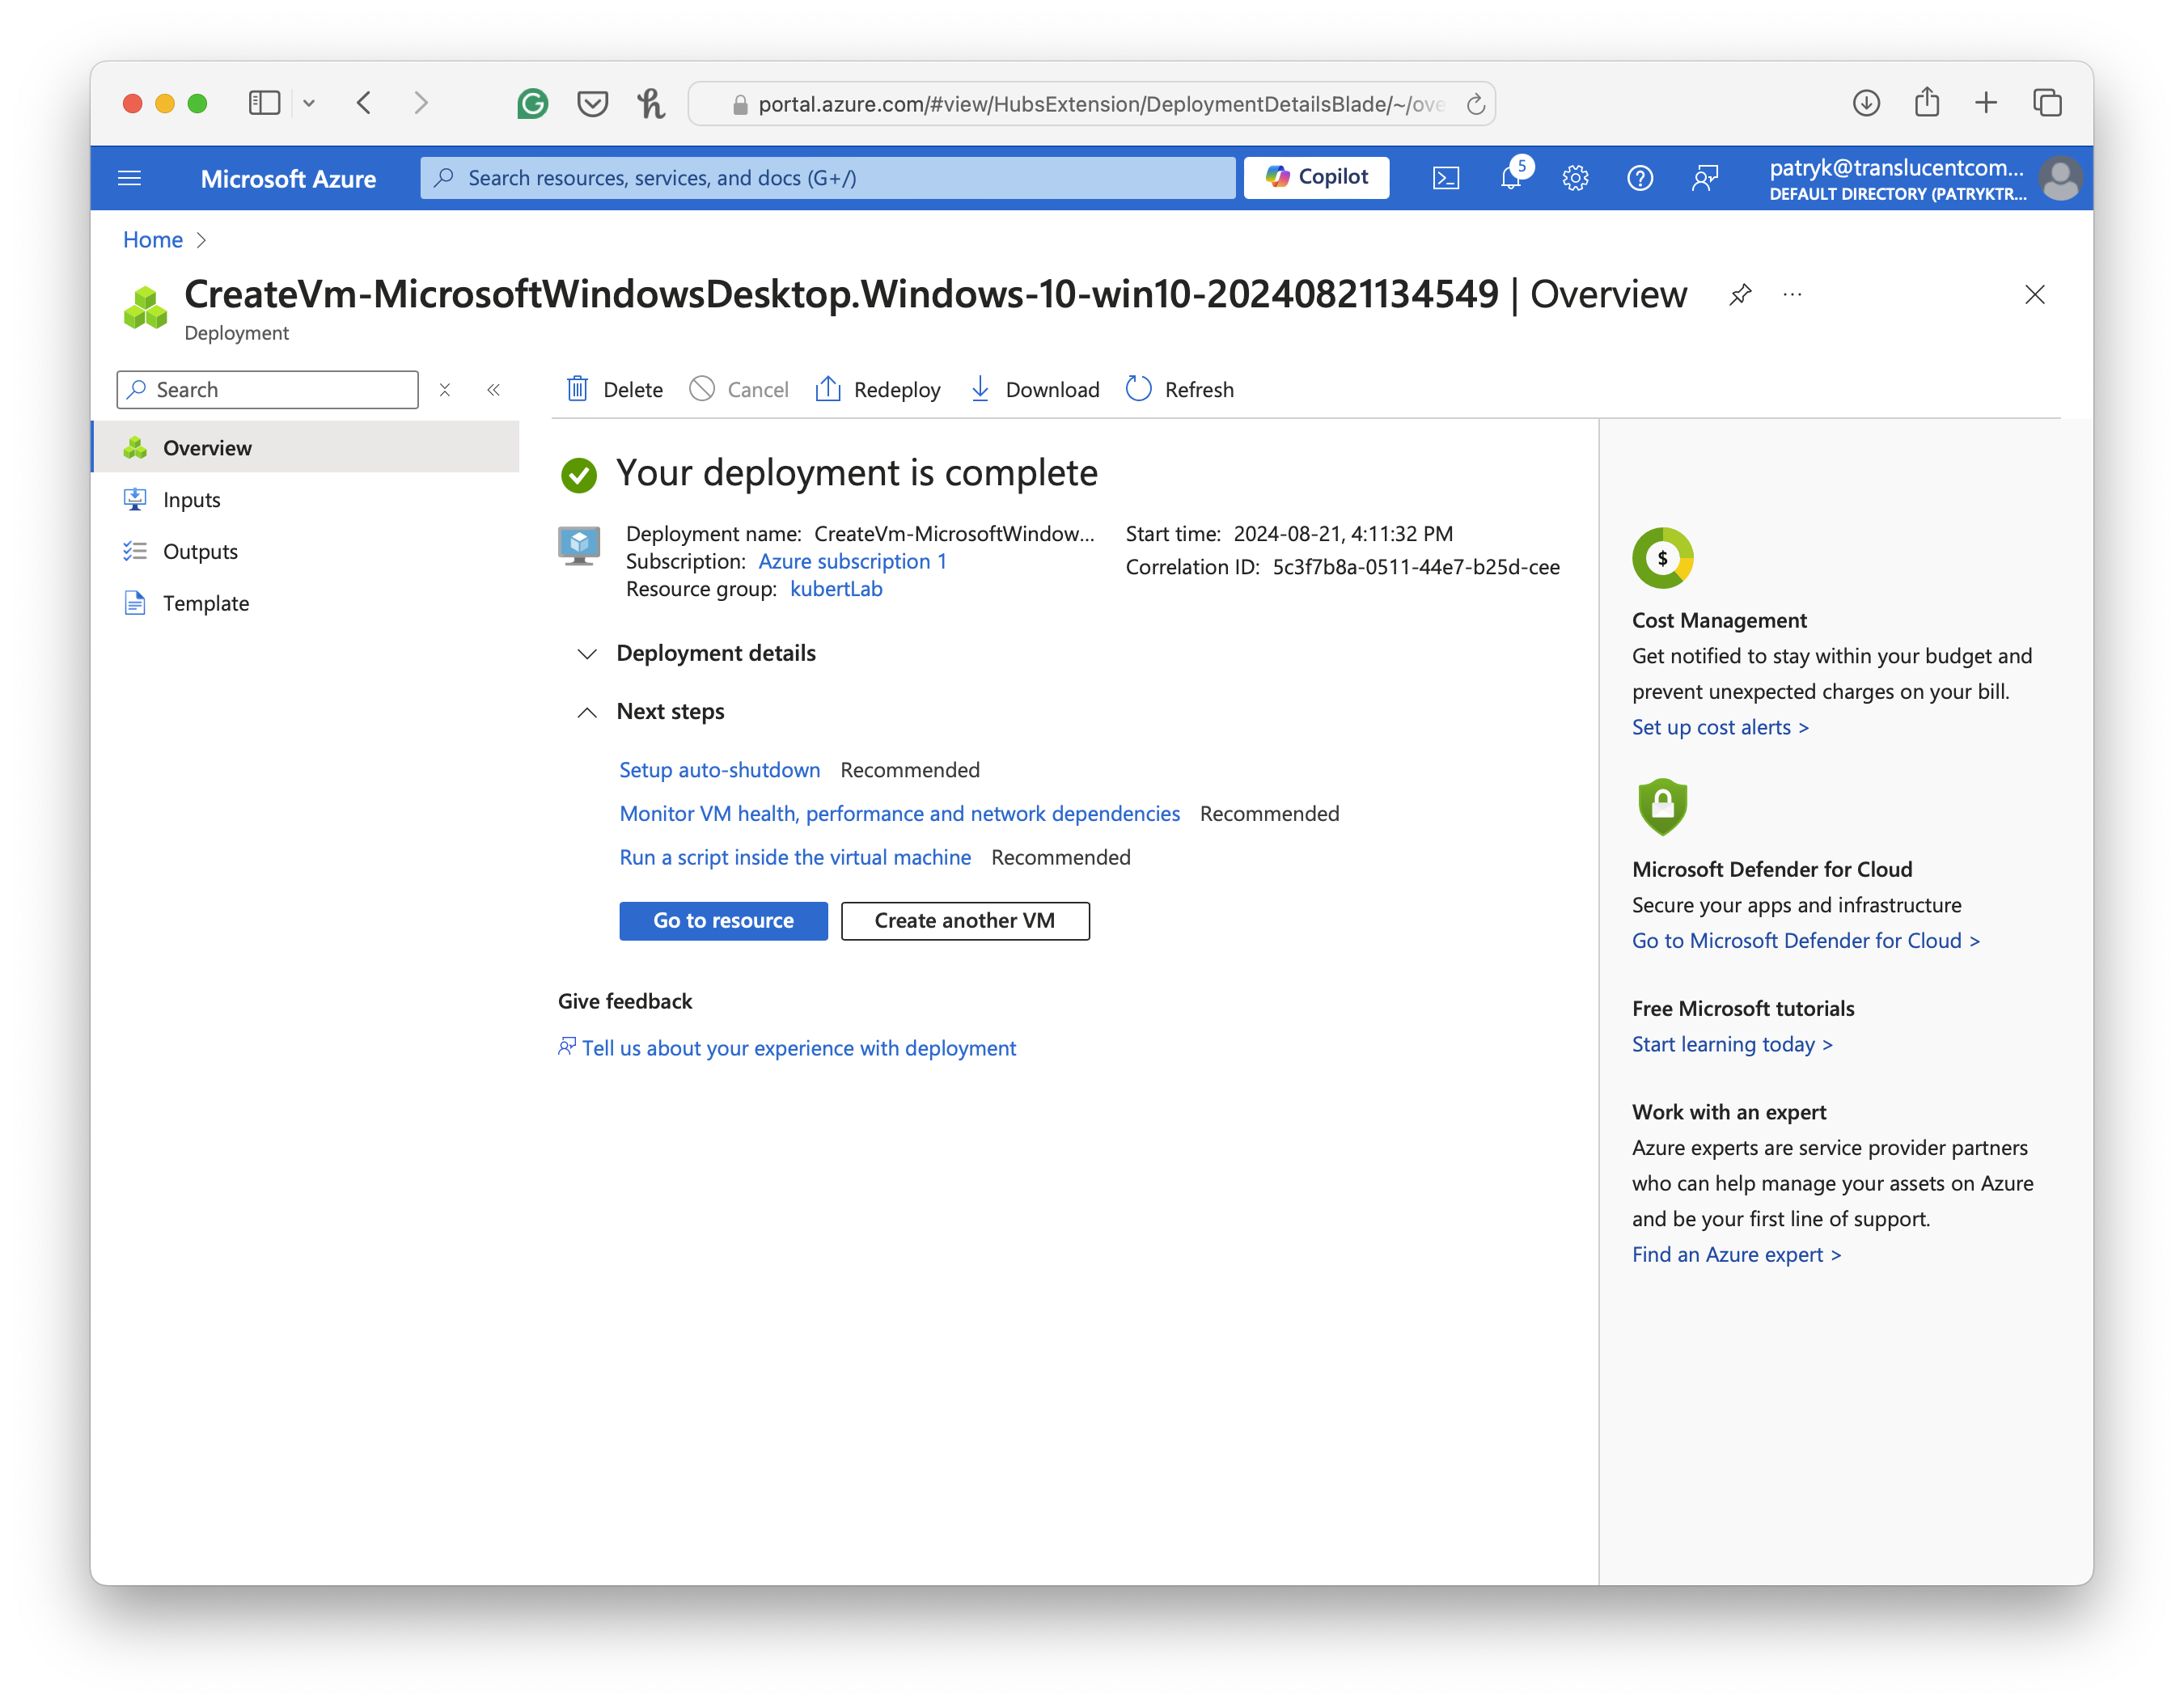Viewport: 2184px width, 1705px height.
Task: Open the Cloud Shell terminal icon
Action: coord(1446,178)
